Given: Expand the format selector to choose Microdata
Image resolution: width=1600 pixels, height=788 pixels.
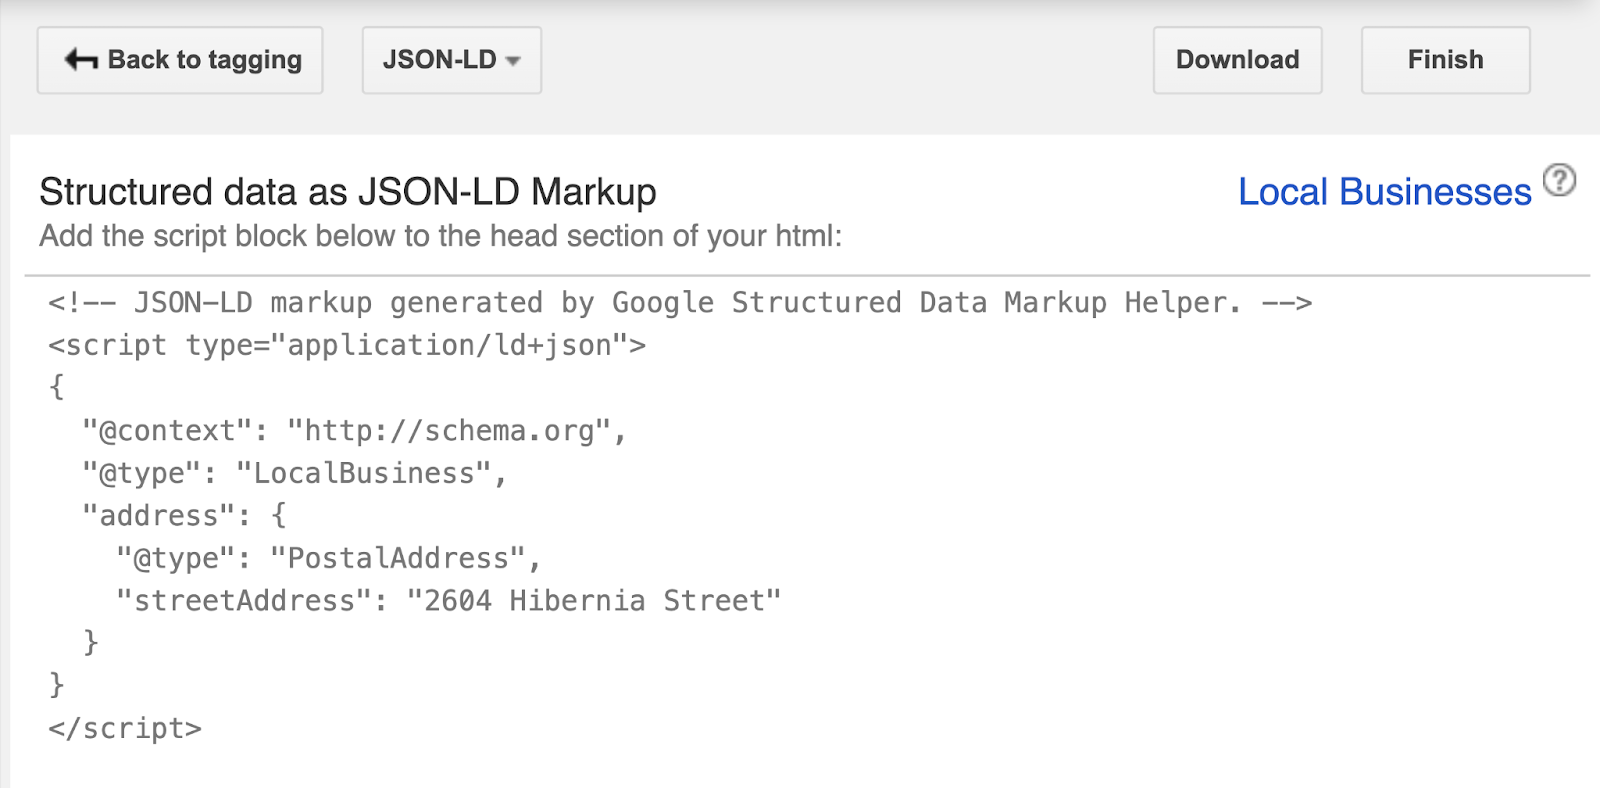Looking at the screenshot, I should (x=451, y=60).
